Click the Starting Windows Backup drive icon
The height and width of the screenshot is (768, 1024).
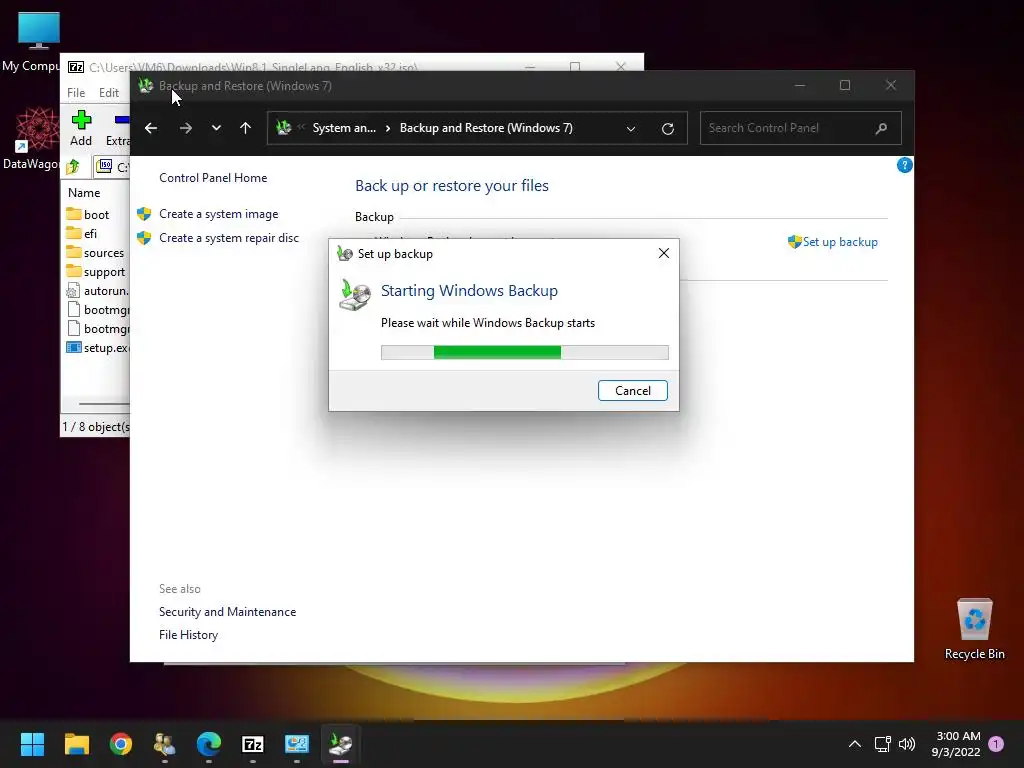pyautogui.click(x=355, y=295)
